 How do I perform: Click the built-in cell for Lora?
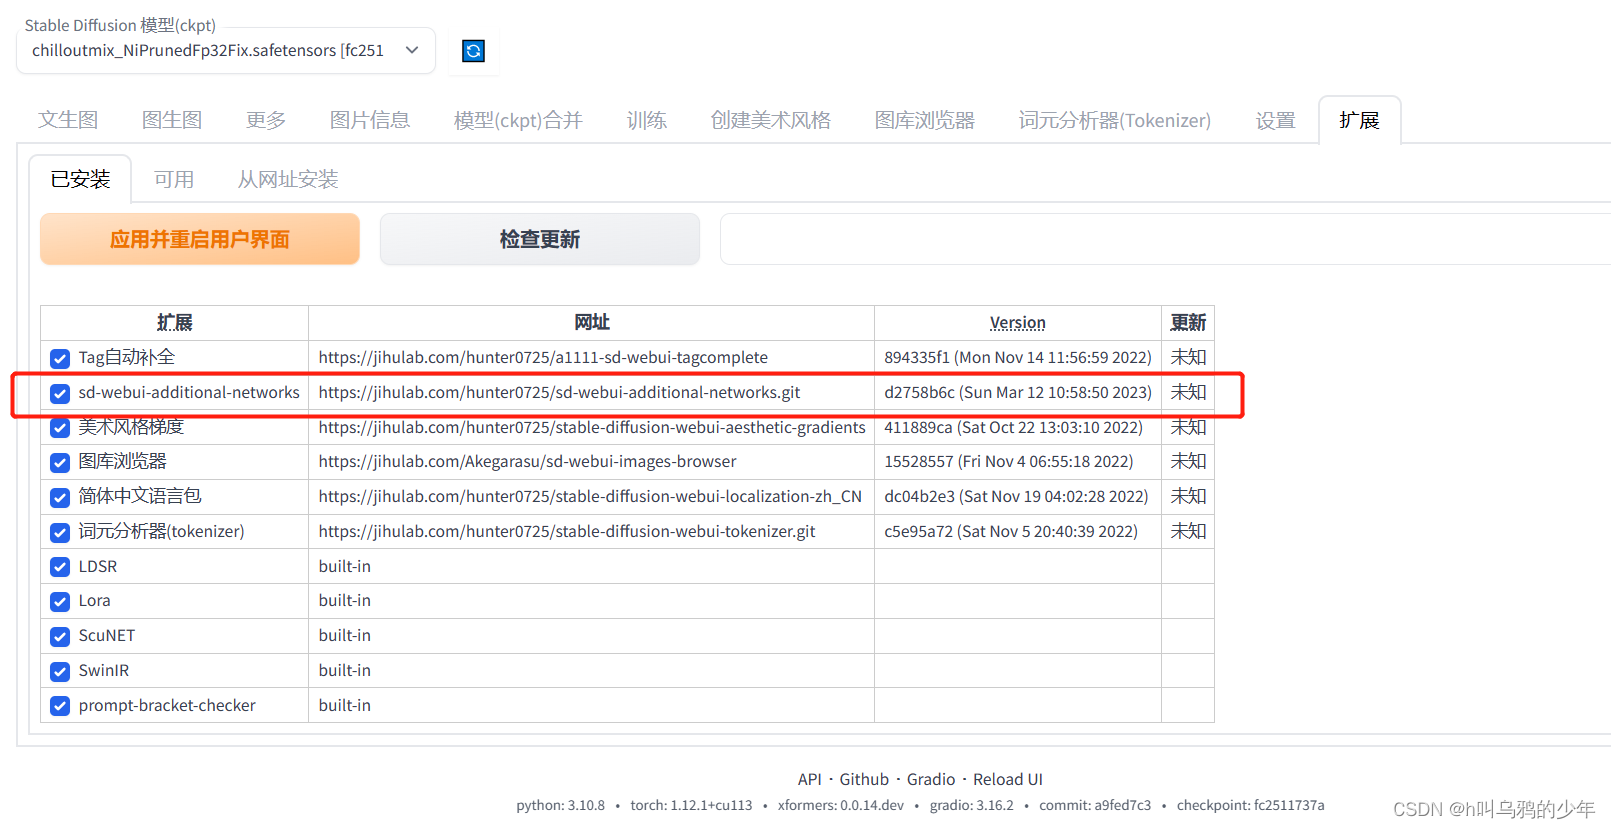[x=592, y=601]
